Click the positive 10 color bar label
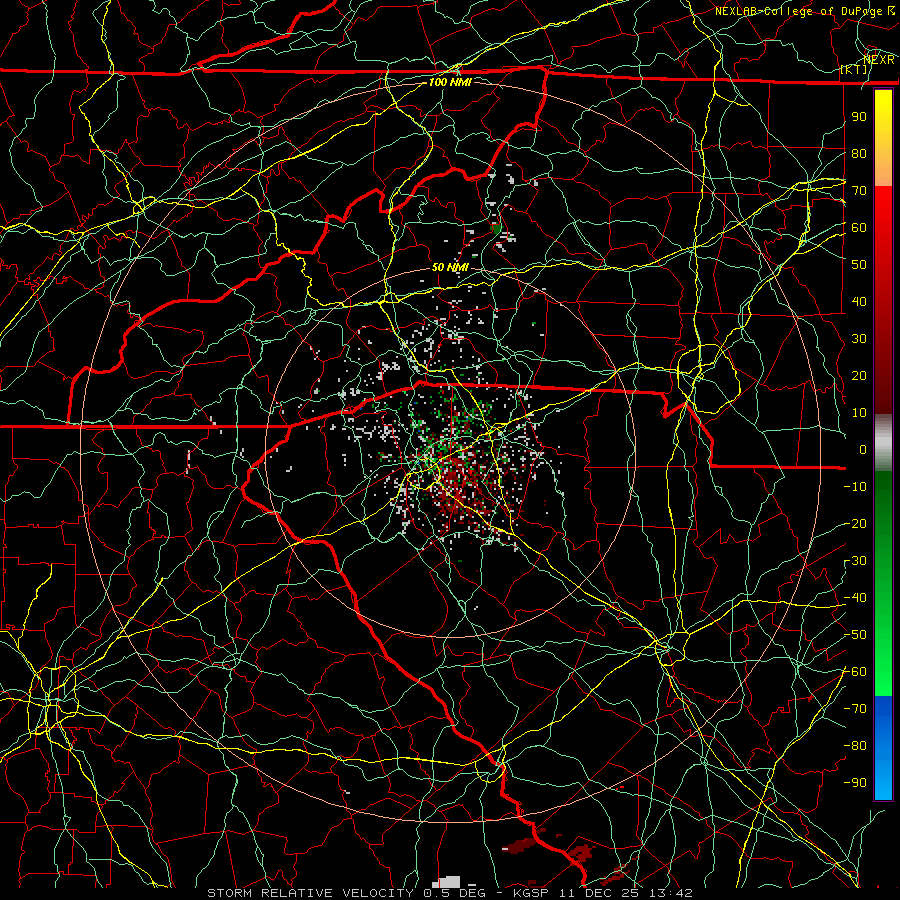 click(x=859, y=413)
